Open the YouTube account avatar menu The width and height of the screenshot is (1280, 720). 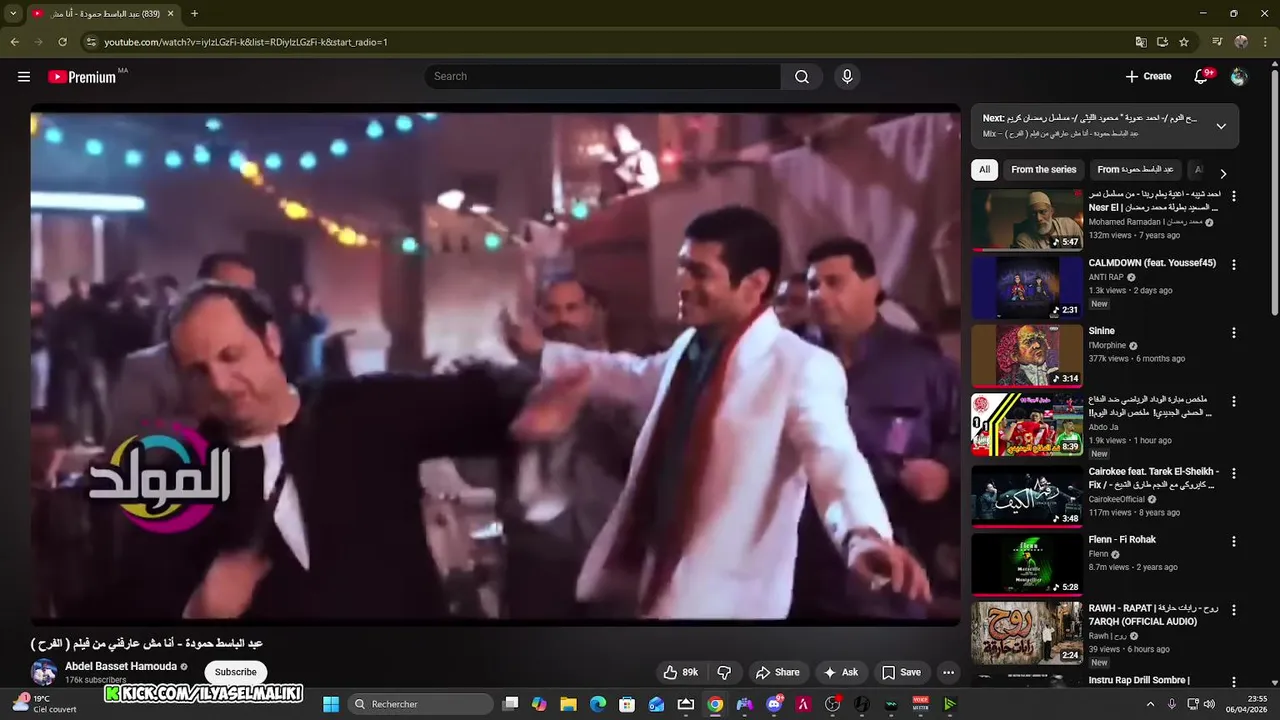[x=1239, y=77]
